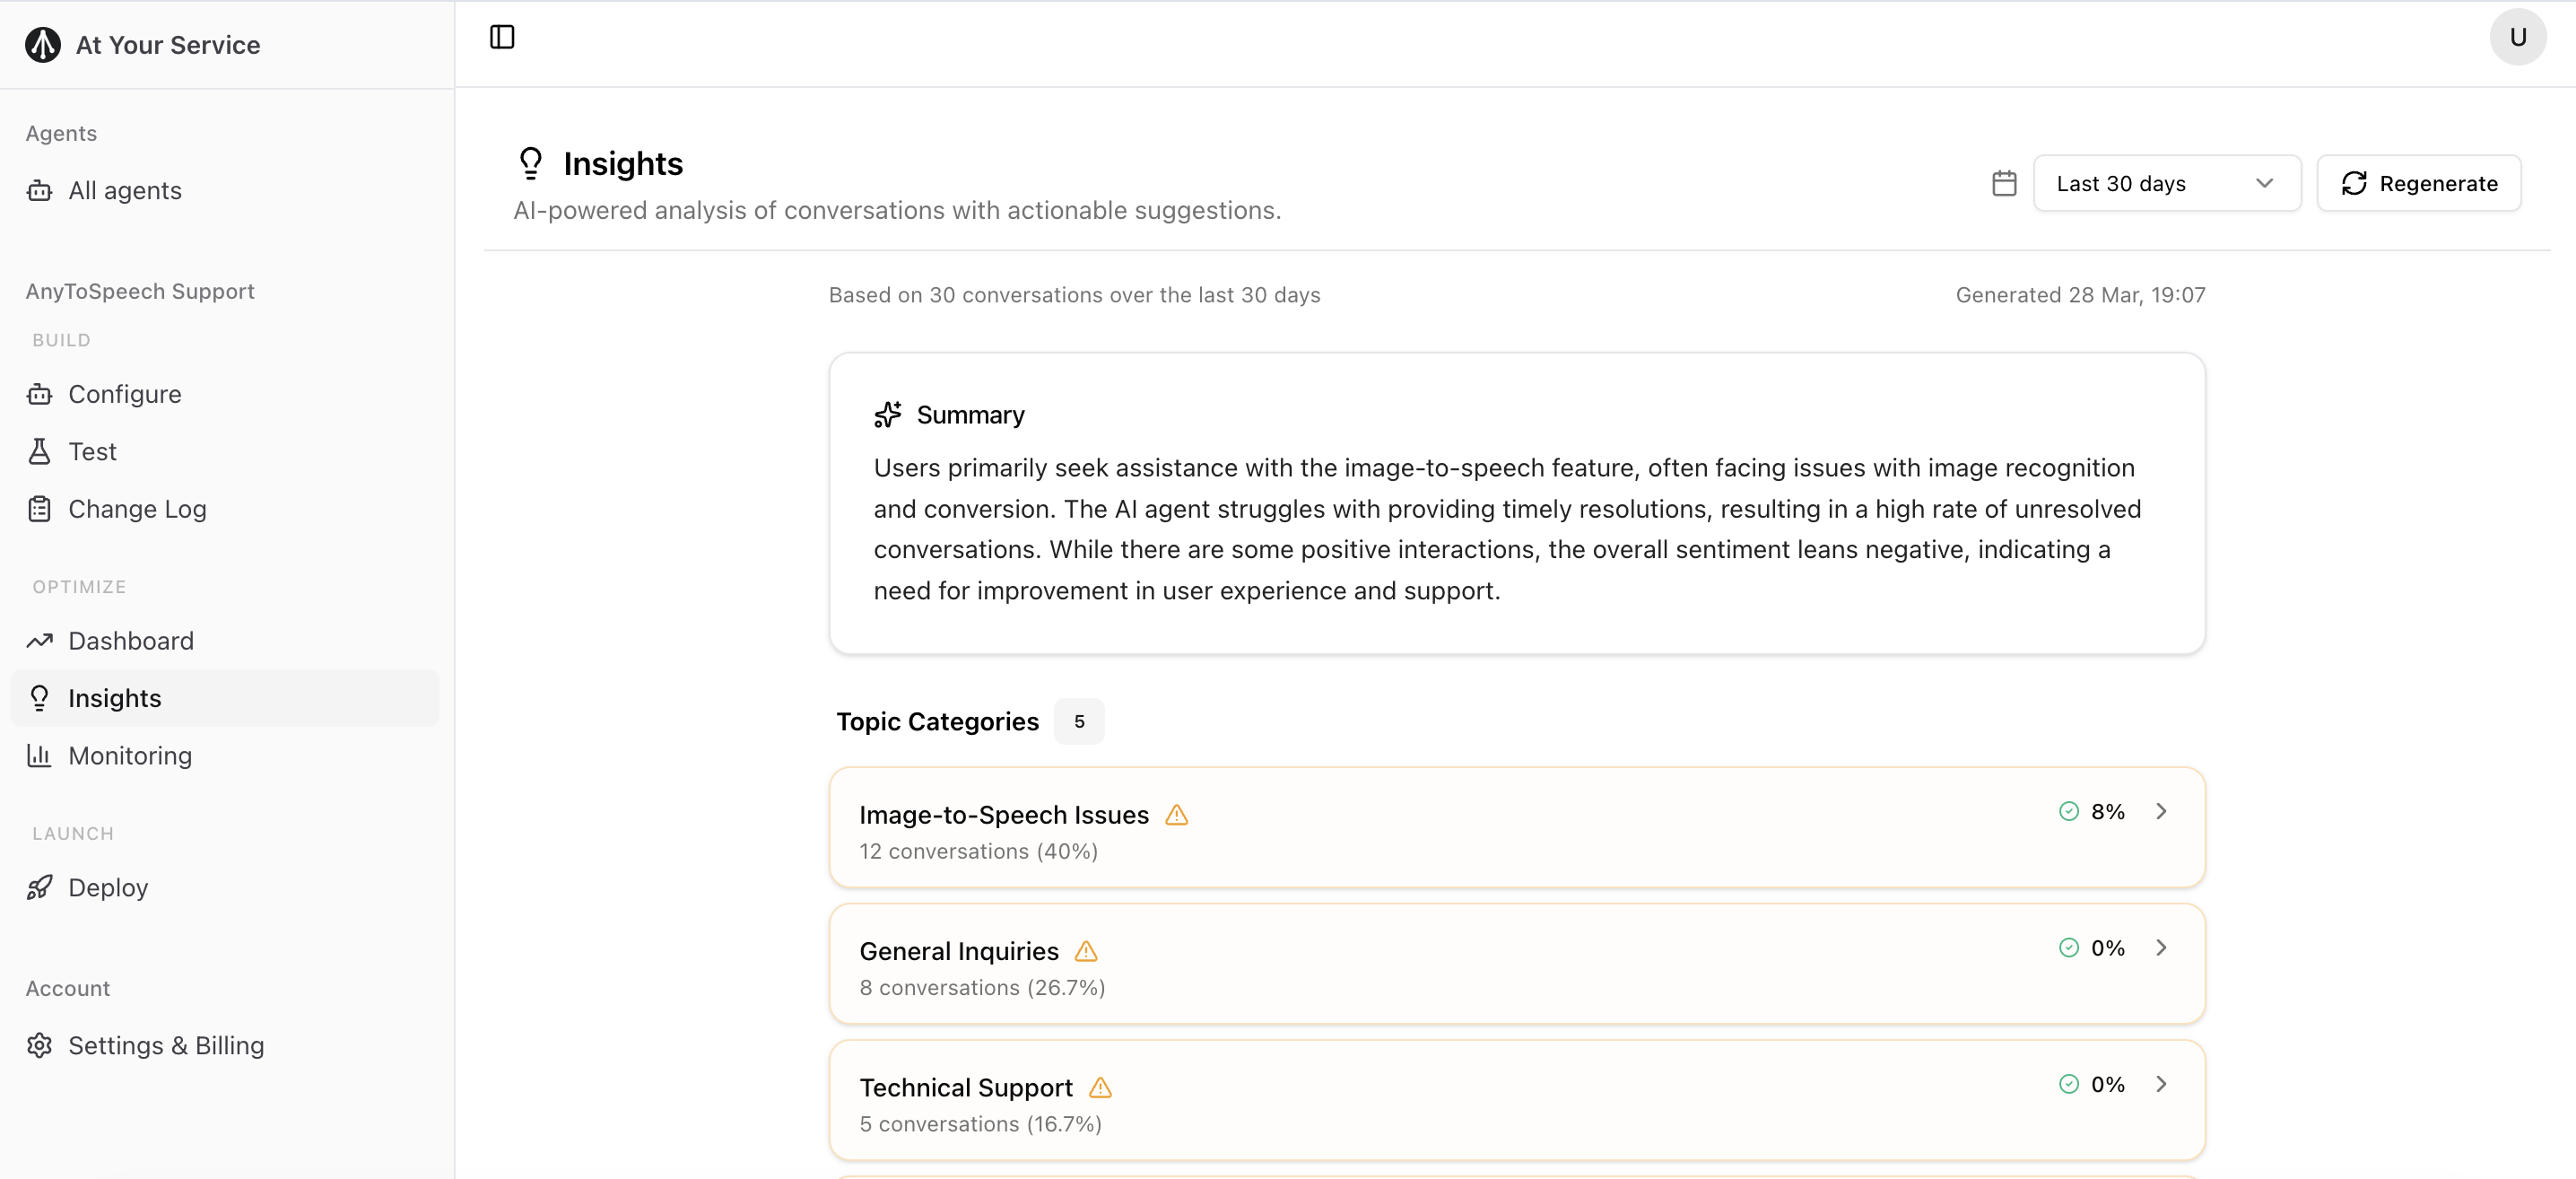Expand the General Inquiries chevron

coord(2161,947)
